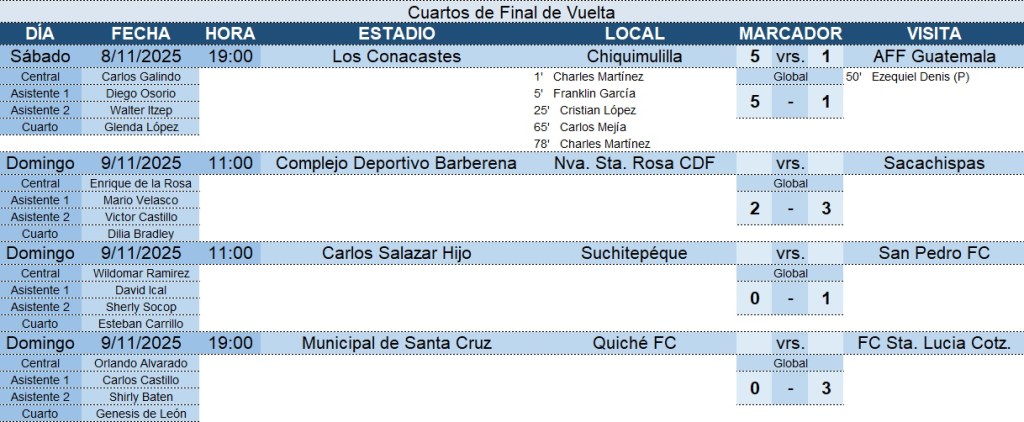Screen dimensions: 1024x422
Task: Click the ESTADIO column header
Action: (x=397, y=34)
